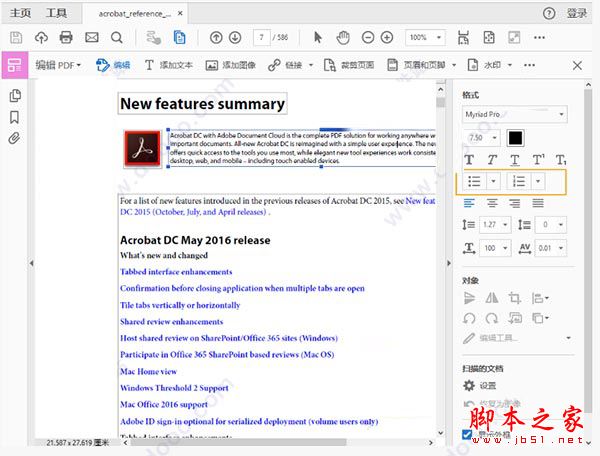600x456 pixels.
Task: Close the Edit PDF toolbar X
Action: (577, 65)
